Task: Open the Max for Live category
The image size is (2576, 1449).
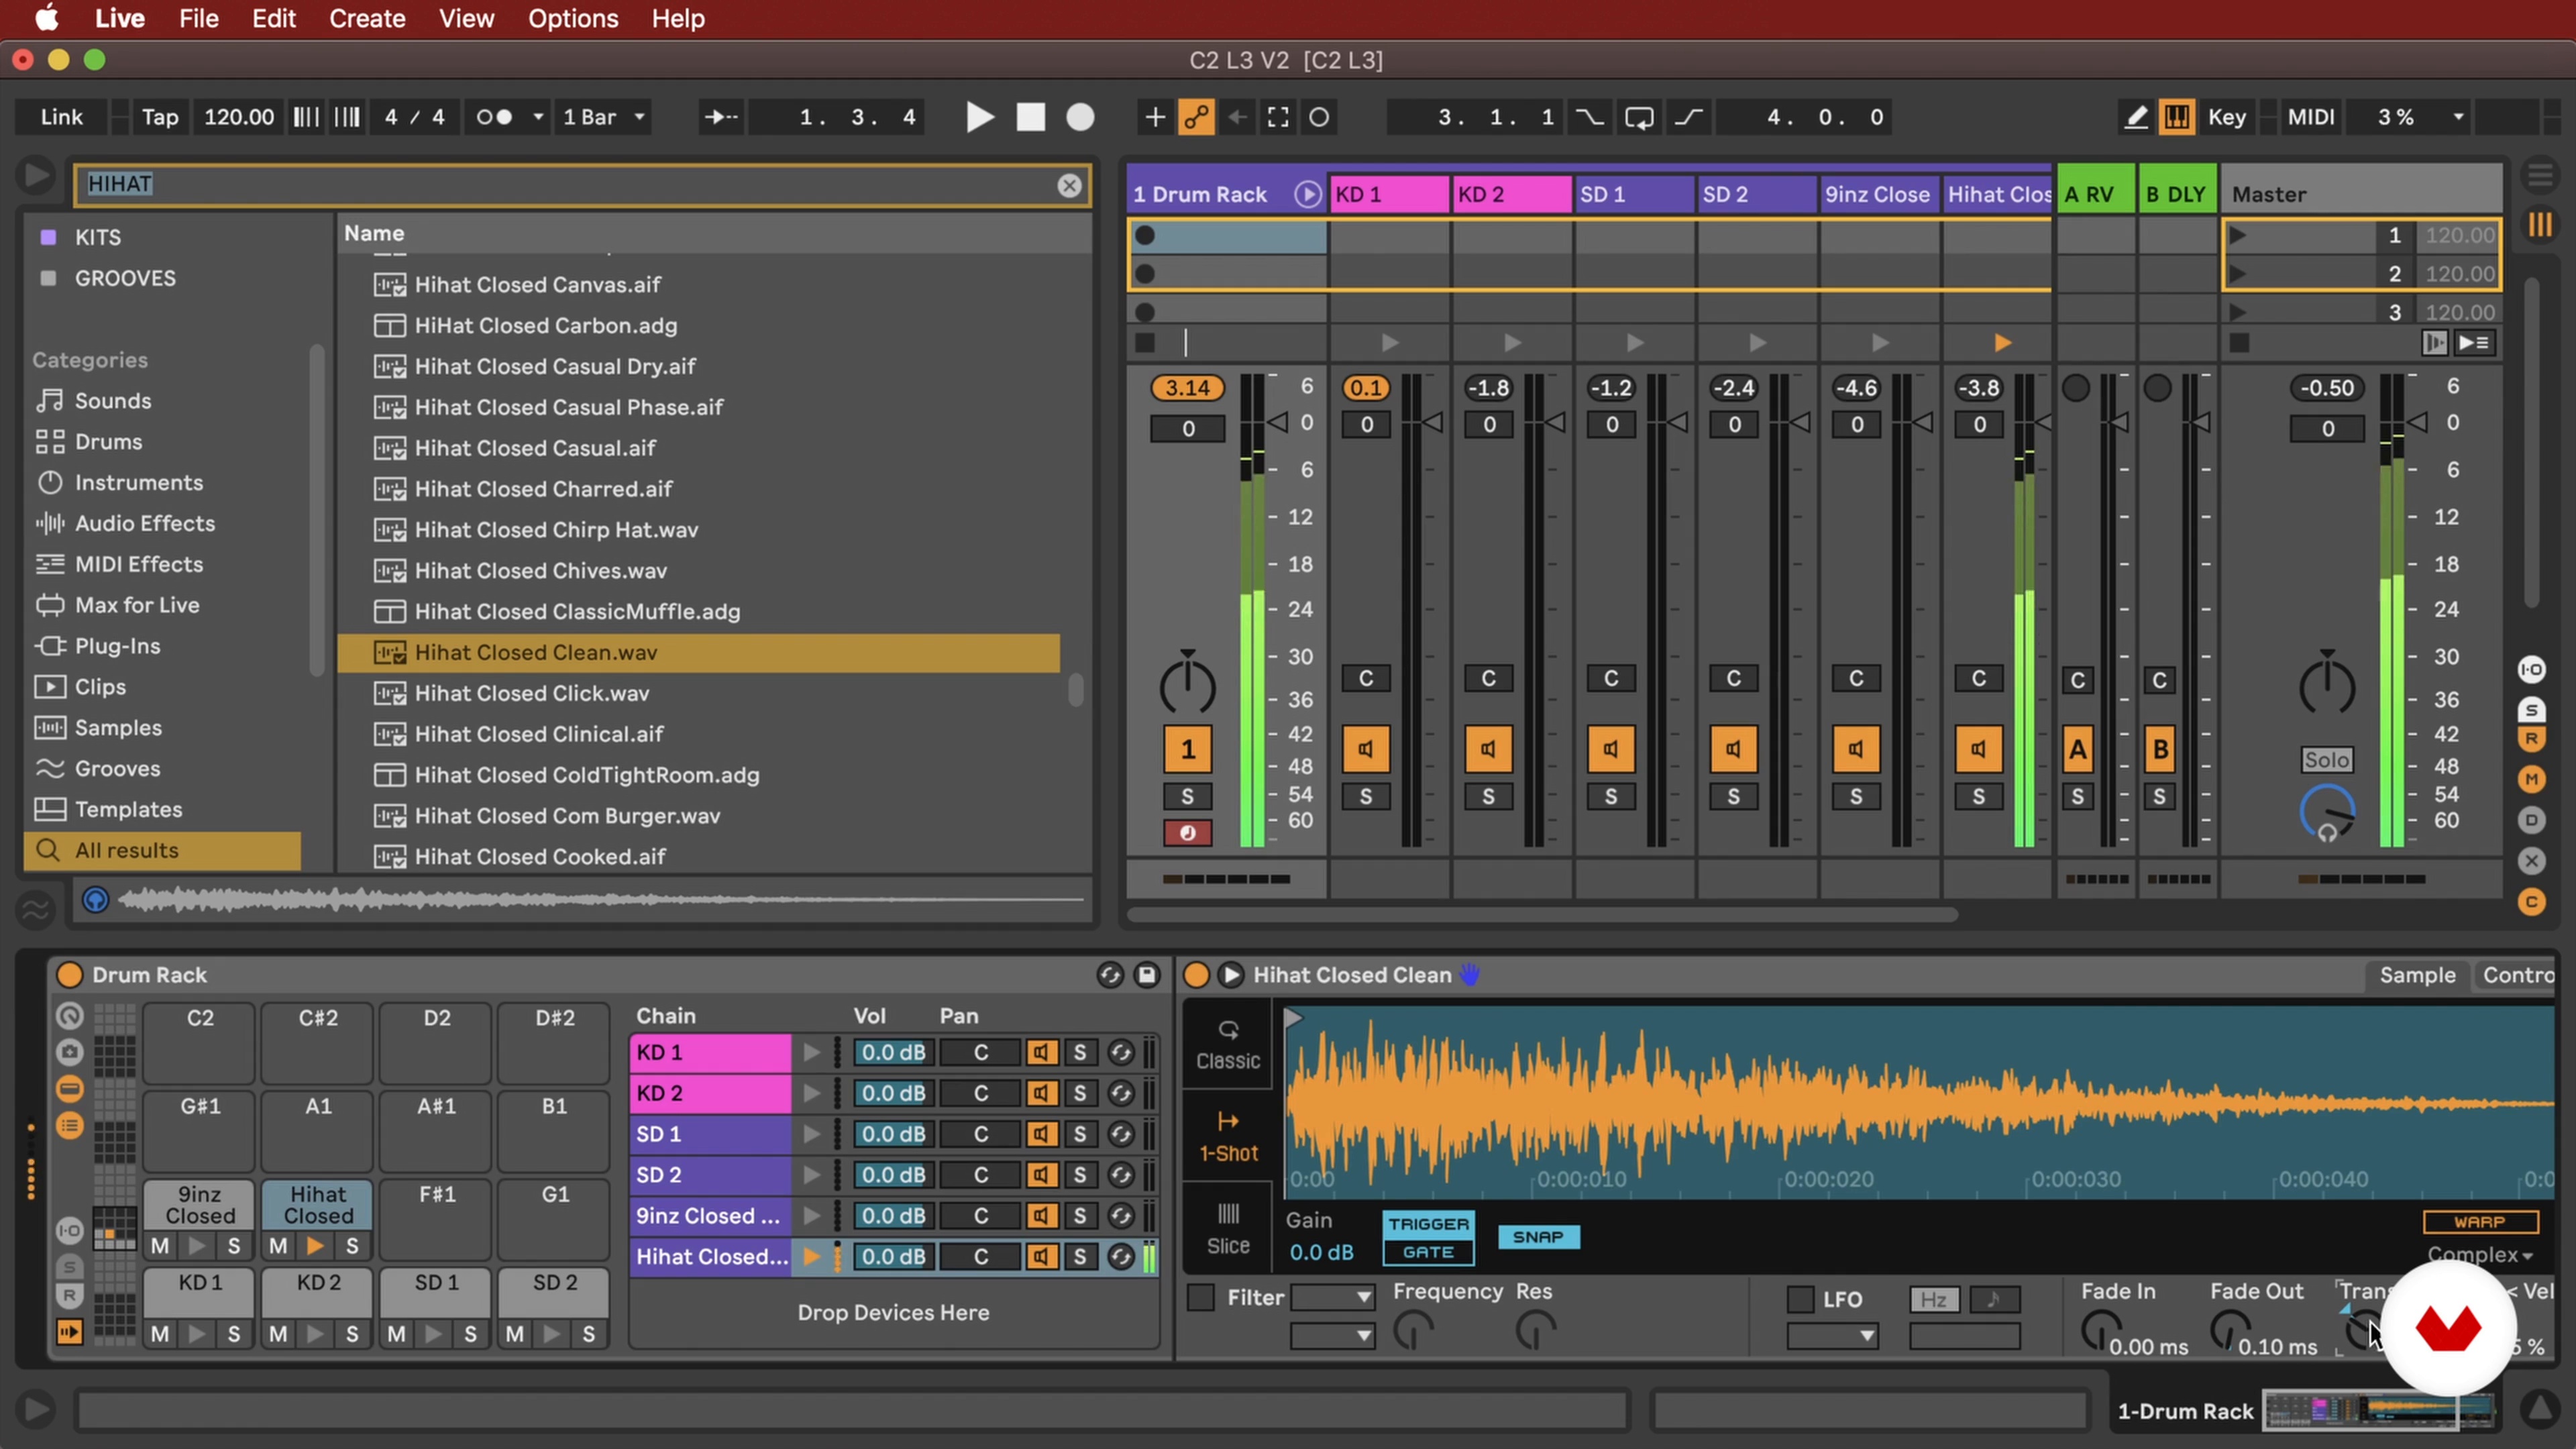Action: click(136, 606)
